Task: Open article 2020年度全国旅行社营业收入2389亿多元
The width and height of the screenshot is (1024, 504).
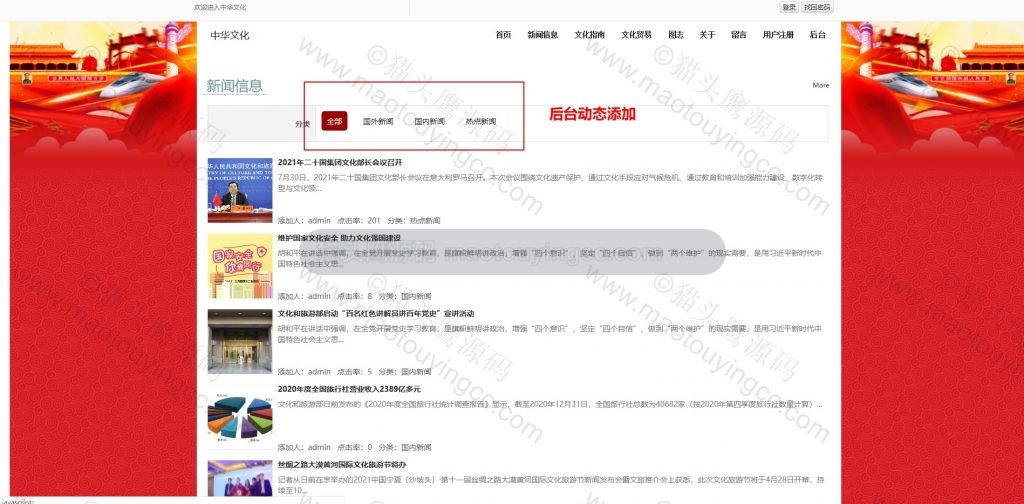Action: [x=349, y=389]
